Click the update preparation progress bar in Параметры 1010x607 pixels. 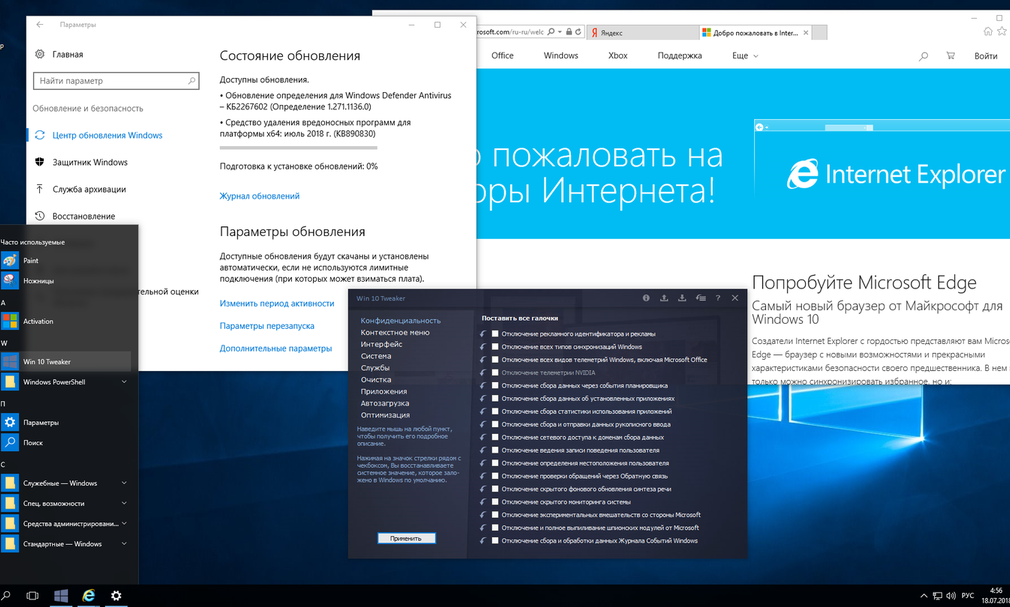tap(298, 148)
